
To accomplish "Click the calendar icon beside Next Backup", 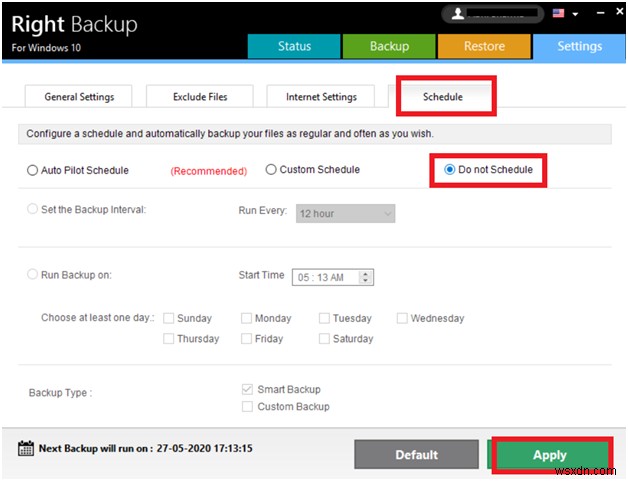I will (26, 448).
